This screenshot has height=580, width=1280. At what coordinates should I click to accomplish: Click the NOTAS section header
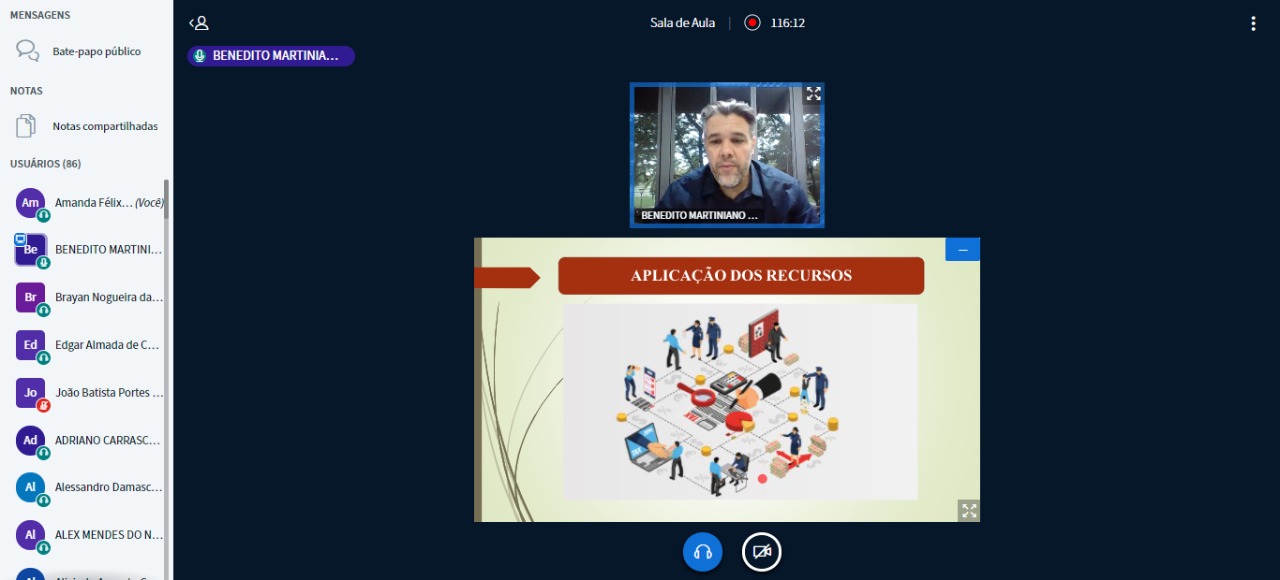(26, 90)
